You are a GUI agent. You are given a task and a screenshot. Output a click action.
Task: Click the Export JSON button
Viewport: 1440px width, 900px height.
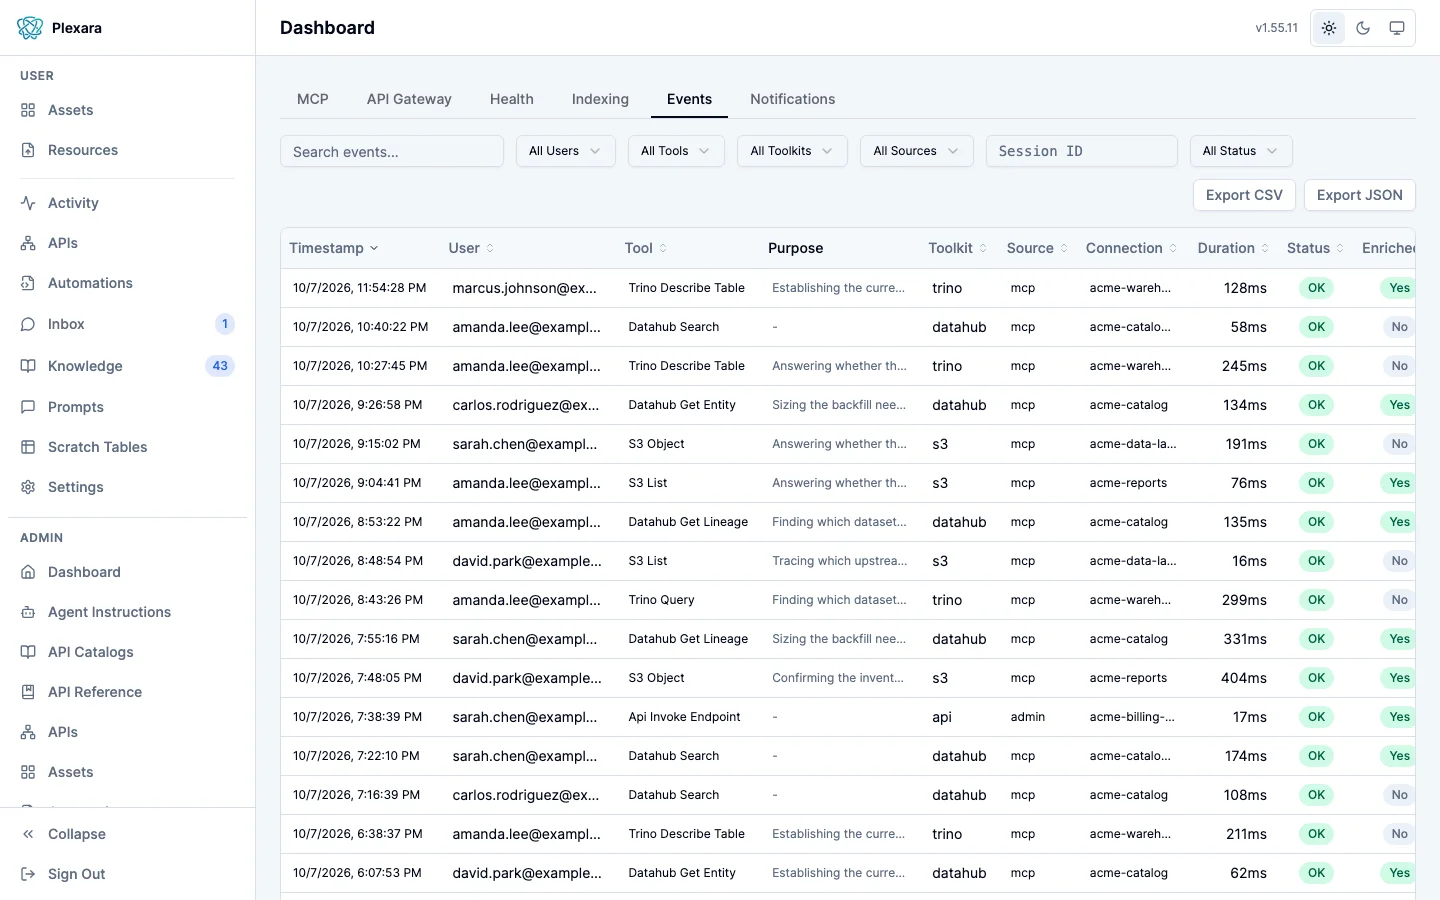tap(1360, 195)
